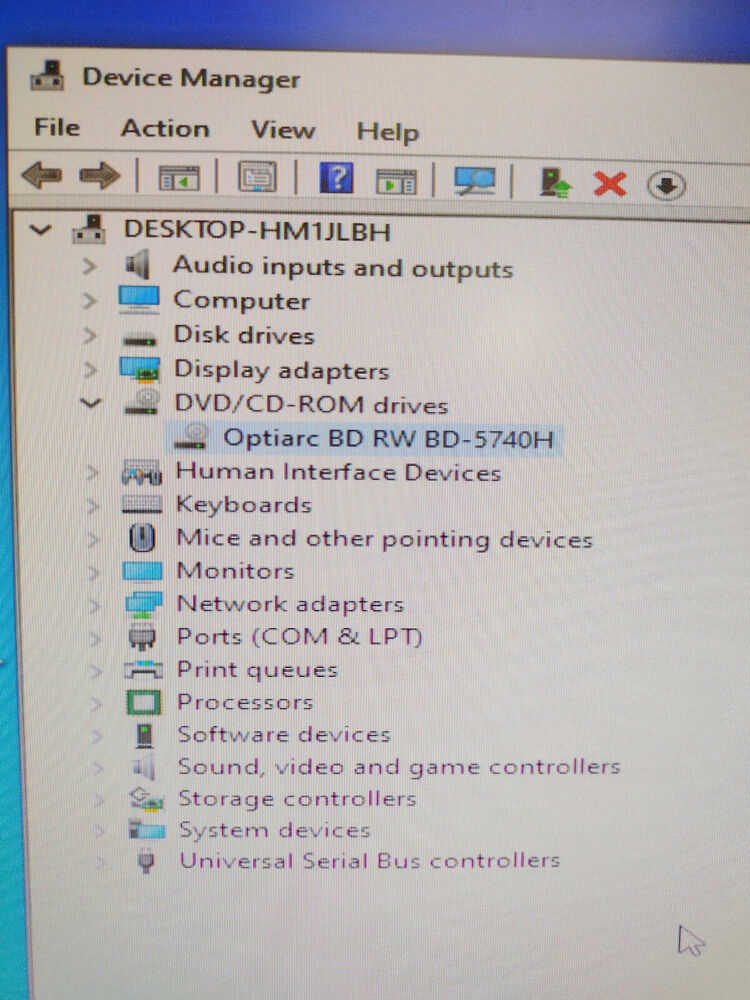750x1000 pixels.
Task: Expand the Human Interface Devices arrow
Action: tap(92, 473)
